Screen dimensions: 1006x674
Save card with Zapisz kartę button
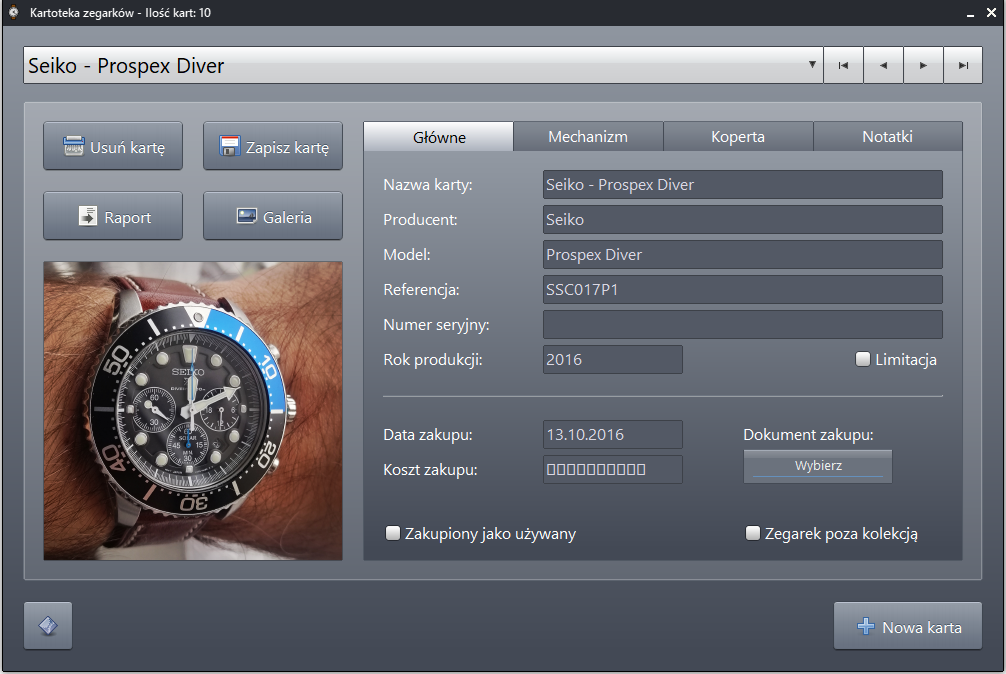pyautogui.click(x=273, y=146)
